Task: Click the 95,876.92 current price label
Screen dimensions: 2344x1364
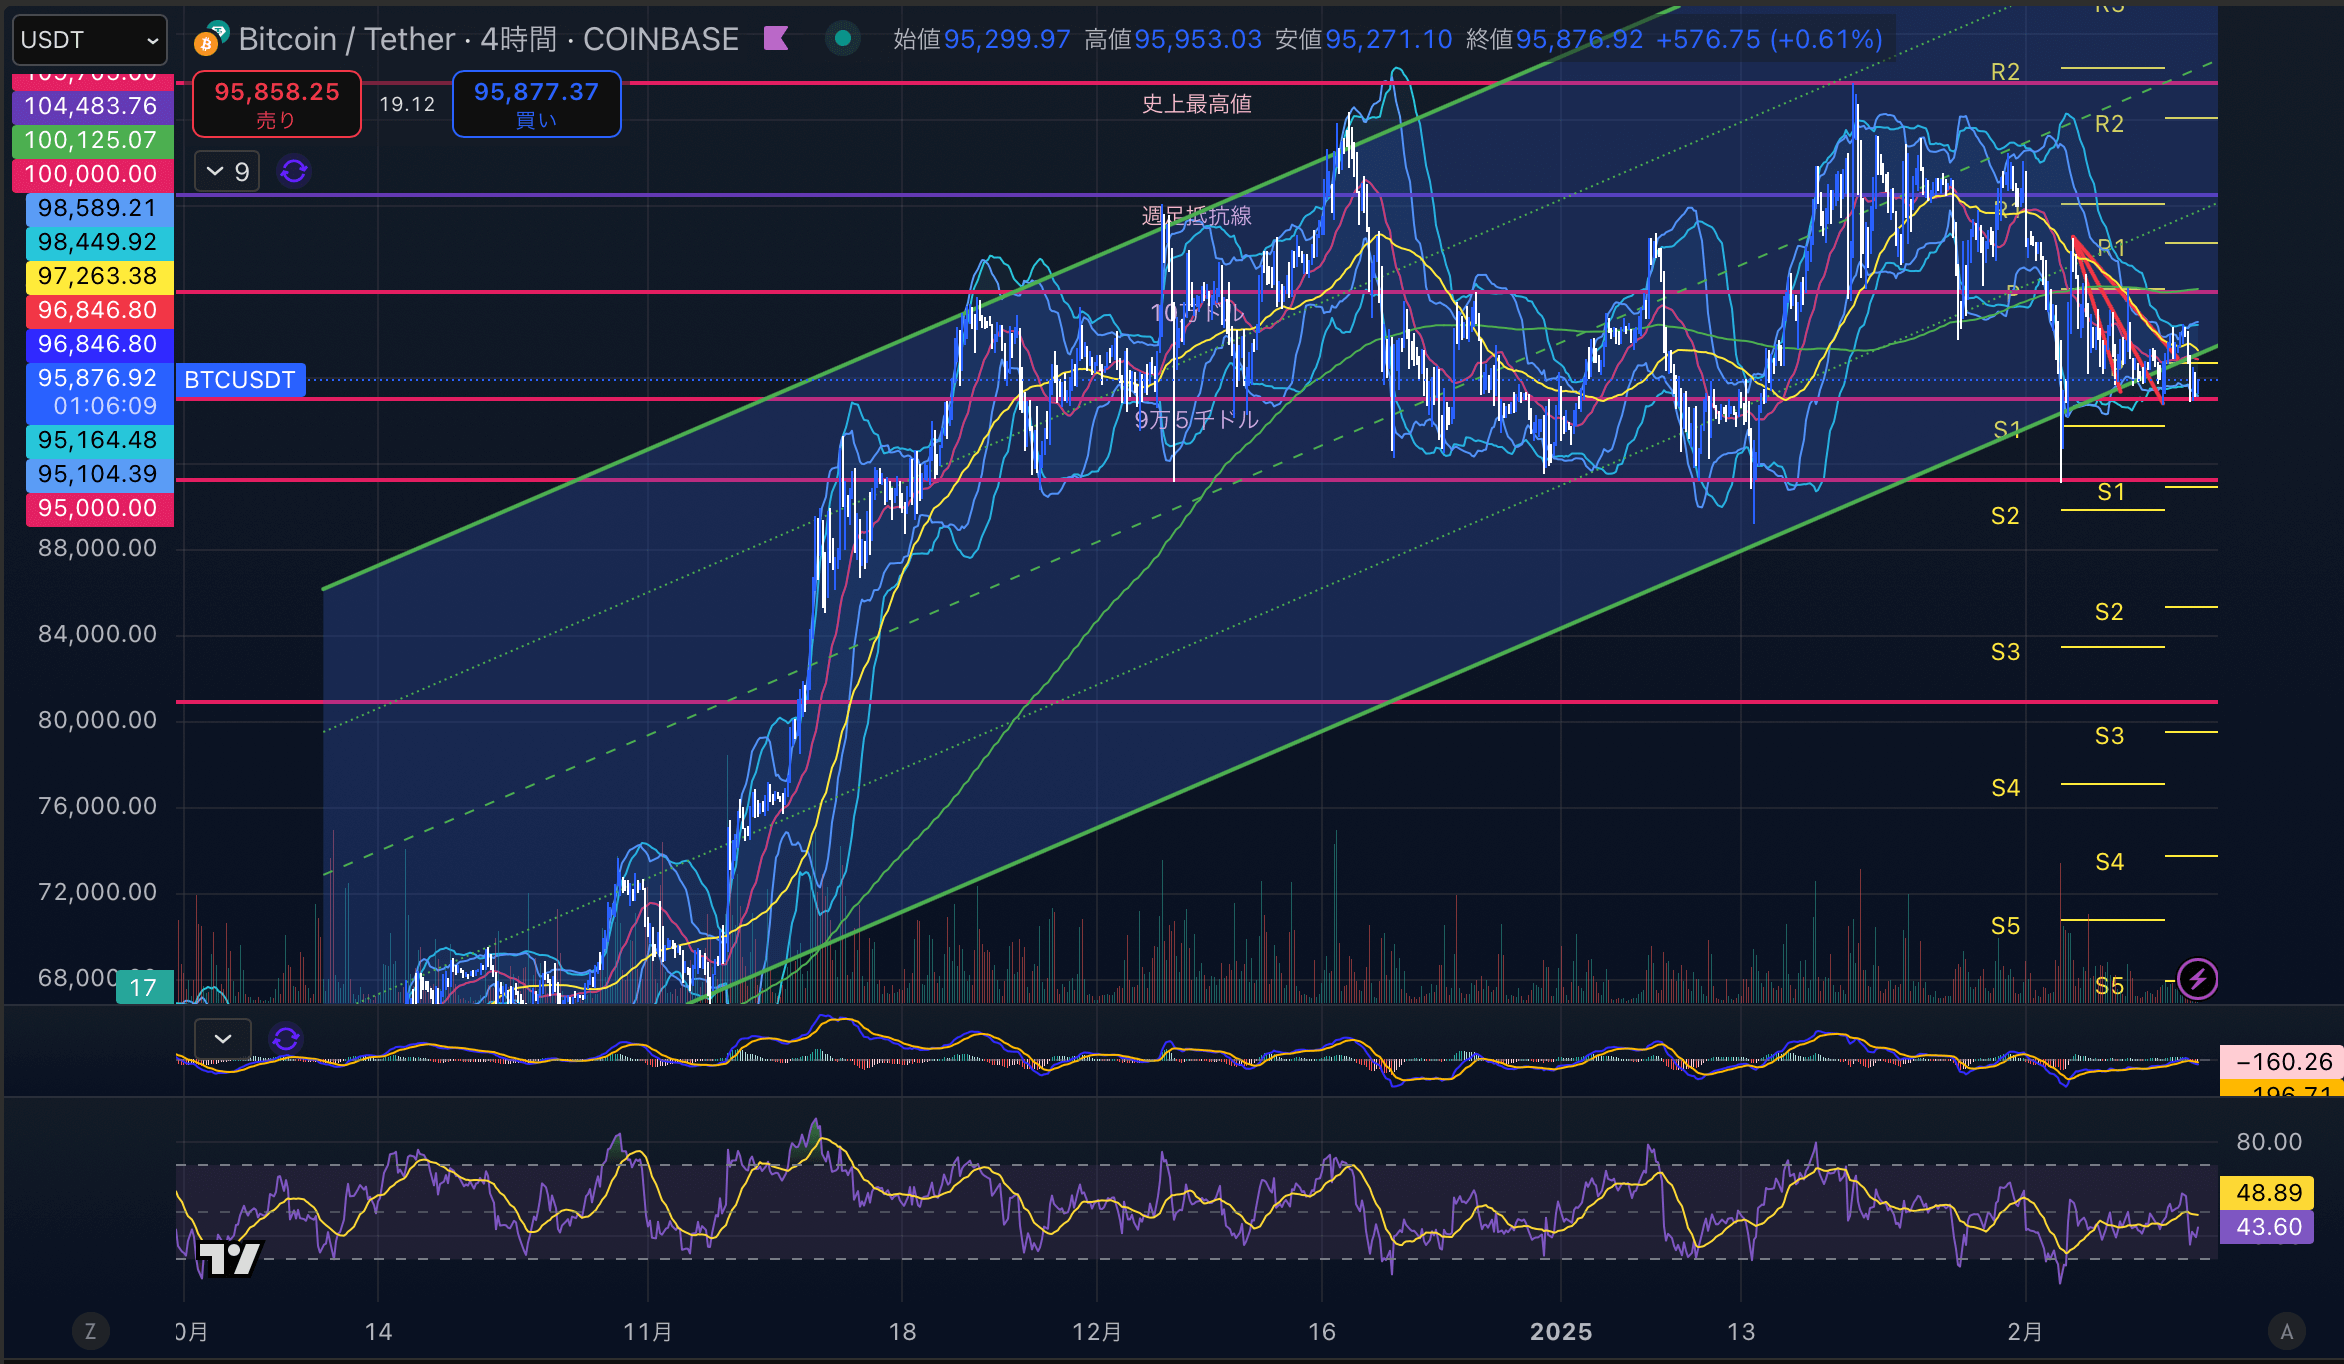Action: [x=98, y=392]
